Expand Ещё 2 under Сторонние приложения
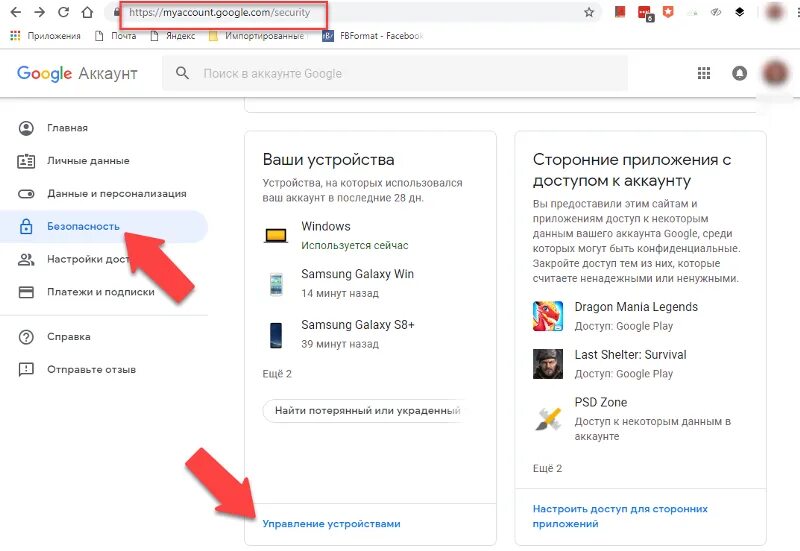The image size is (800, 551). click(547, 468)
